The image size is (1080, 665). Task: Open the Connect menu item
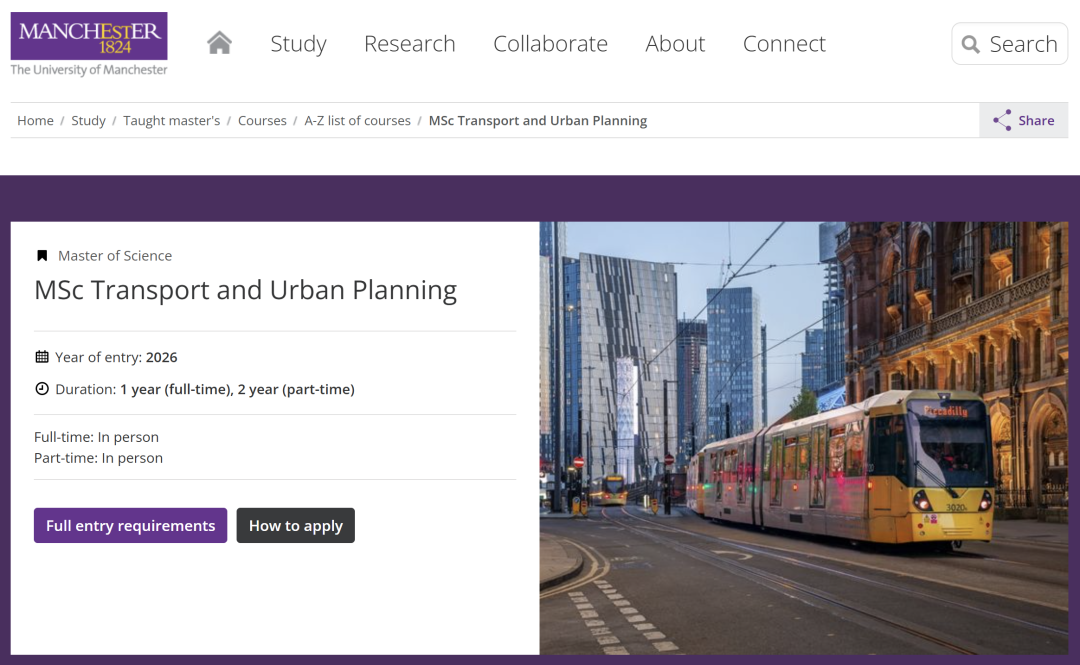784,44
